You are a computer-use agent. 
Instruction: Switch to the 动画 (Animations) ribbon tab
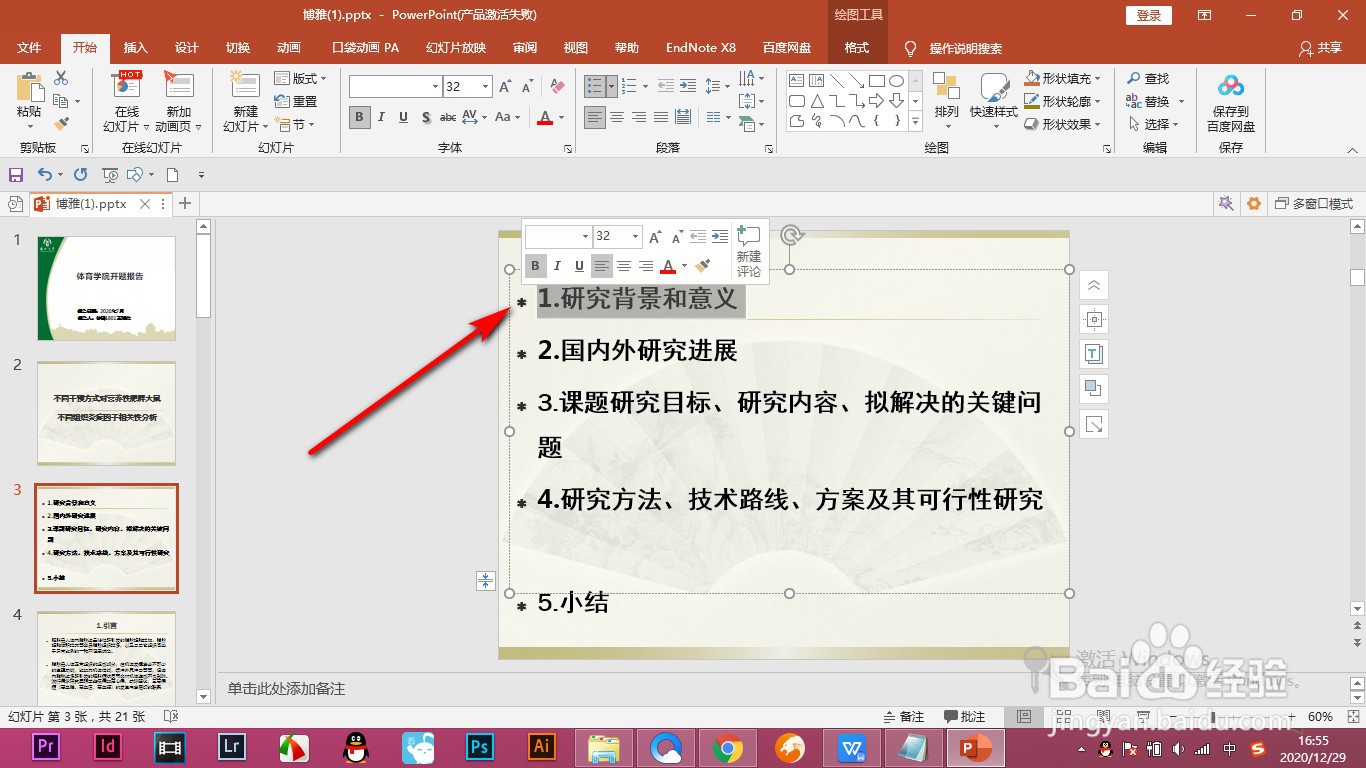(289, 47)
